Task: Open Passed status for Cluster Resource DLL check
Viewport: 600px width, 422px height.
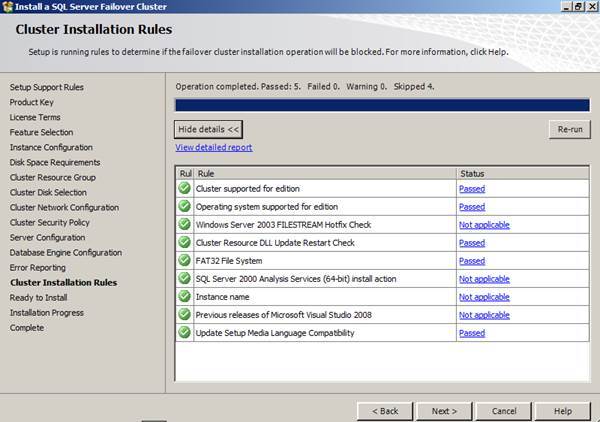Action: (x=472, y=243)
